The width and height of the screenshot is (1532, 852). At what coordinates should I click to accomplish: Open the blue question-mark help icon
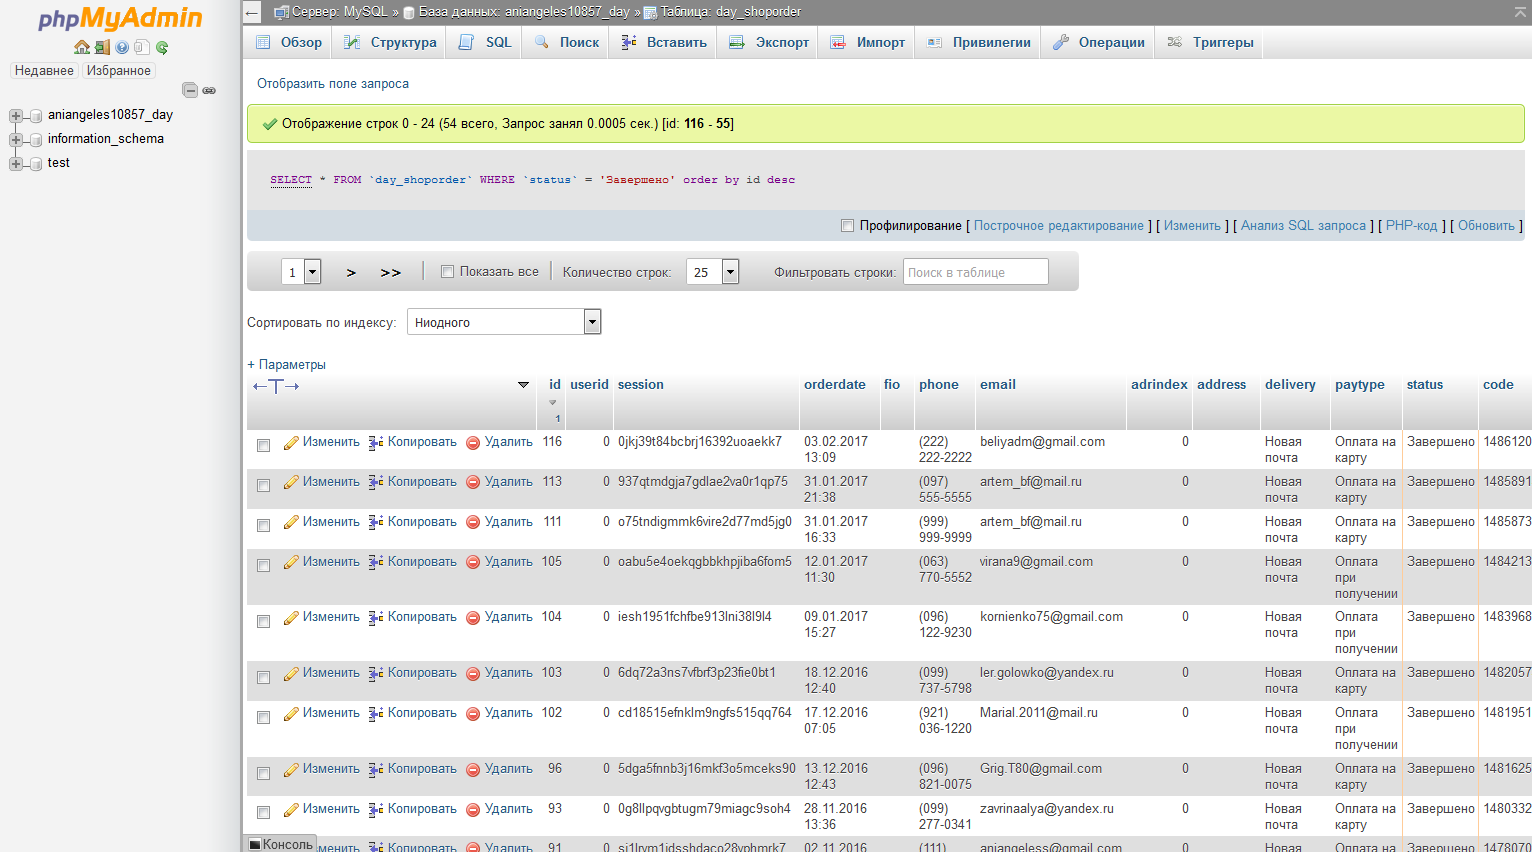pos(122,47)
